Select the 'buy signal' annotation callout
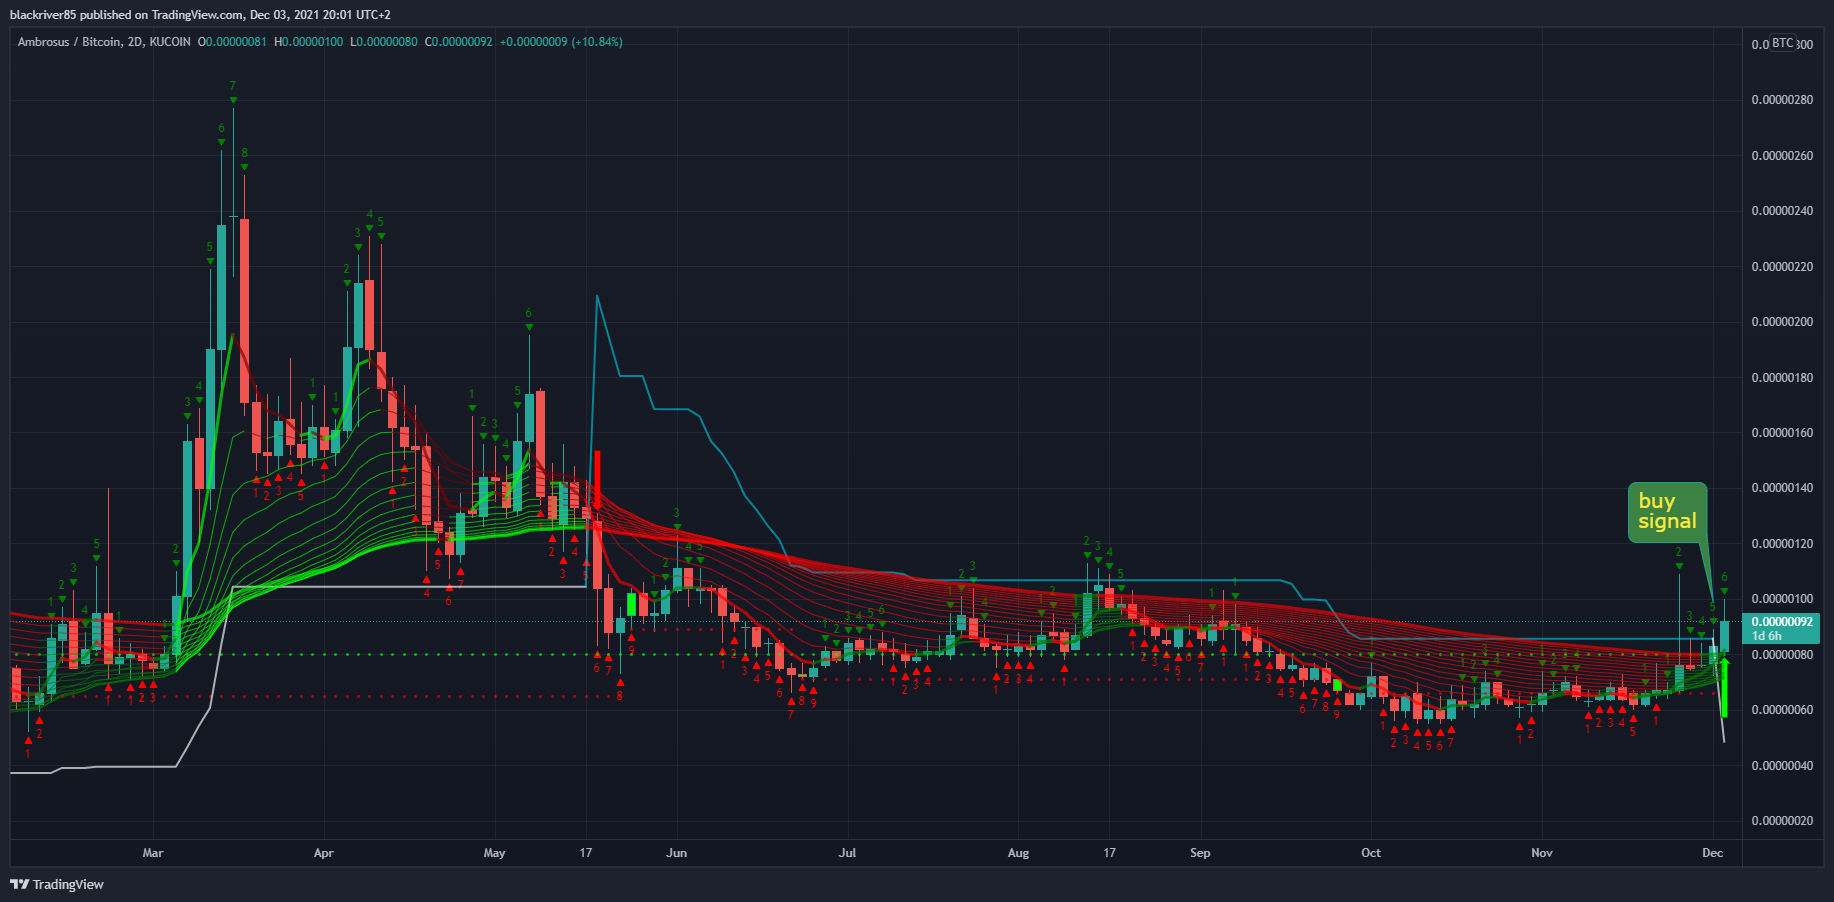The width and height of the screenshot is (1834, 902). [x=1667, y=512]
